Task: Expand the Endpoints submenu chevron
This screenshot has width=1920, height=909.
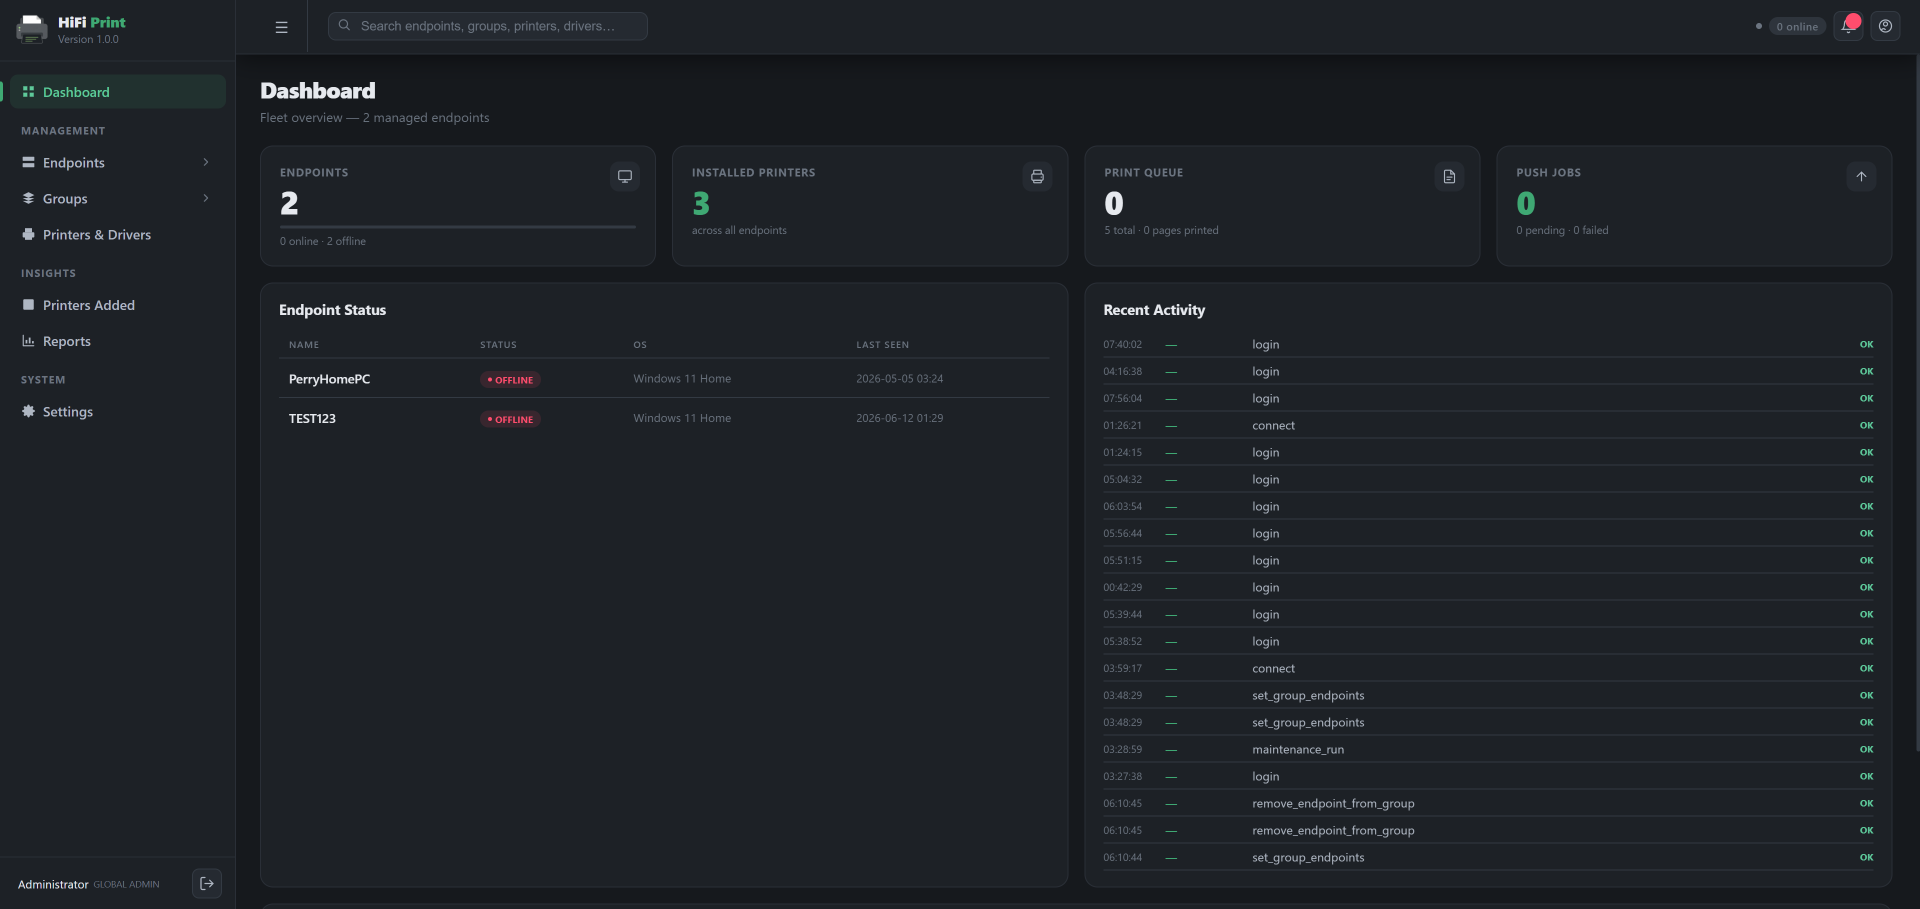Action: click(206, 162)
